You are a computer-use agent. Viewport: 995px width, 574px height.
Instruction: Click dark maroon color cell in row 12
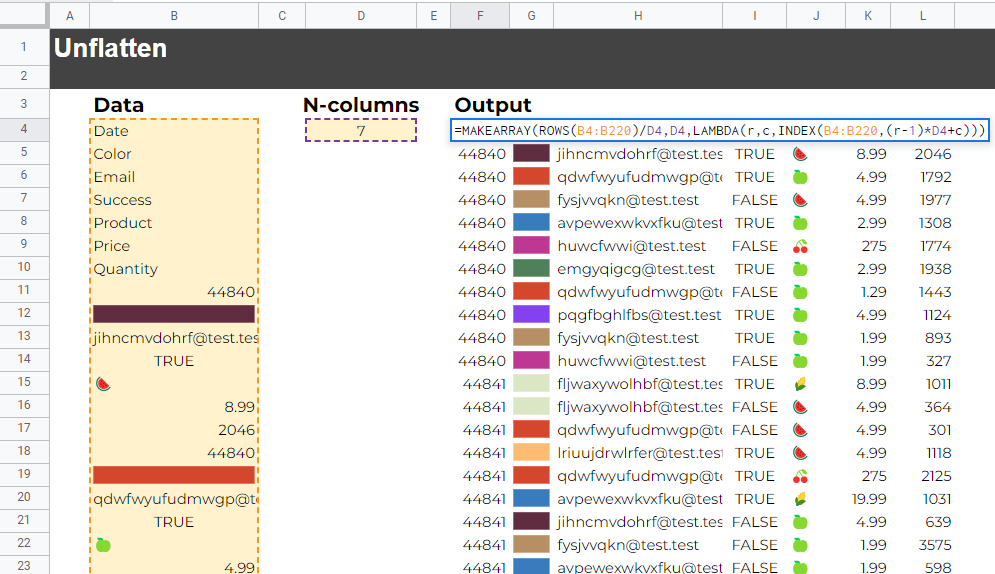tap(174, 314)
